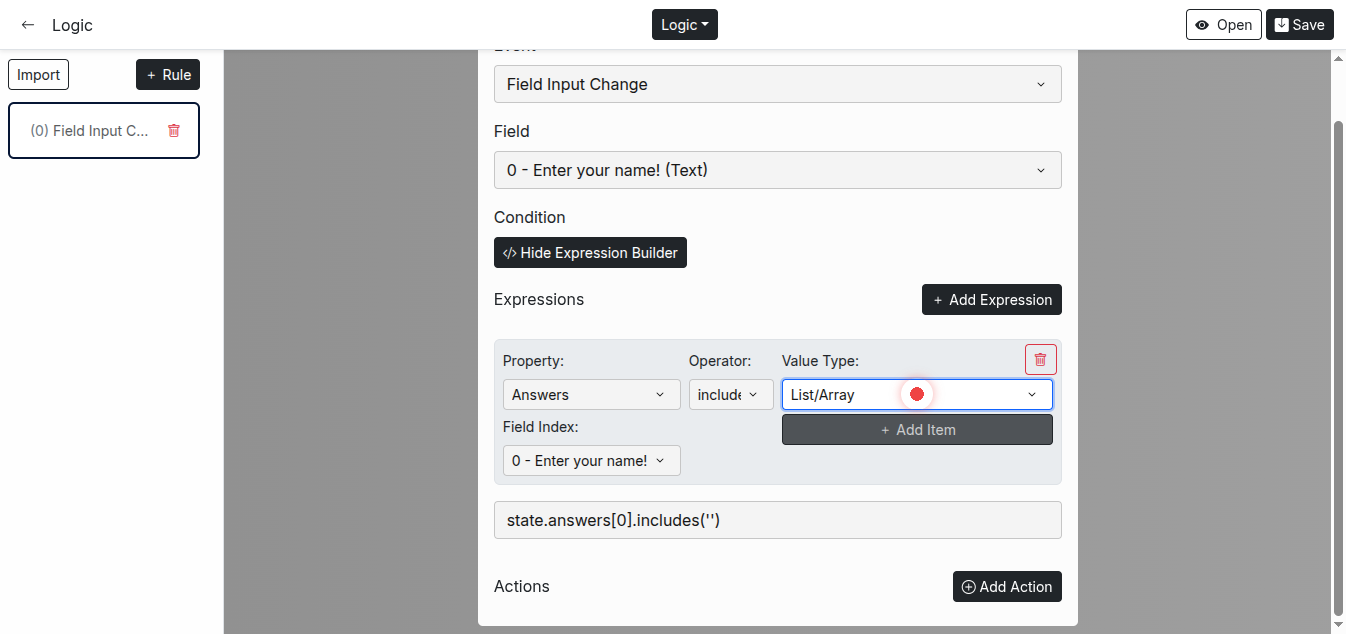Click the plus icon on Add Expression
1346x634 pixels.
(x=937, y=300)
